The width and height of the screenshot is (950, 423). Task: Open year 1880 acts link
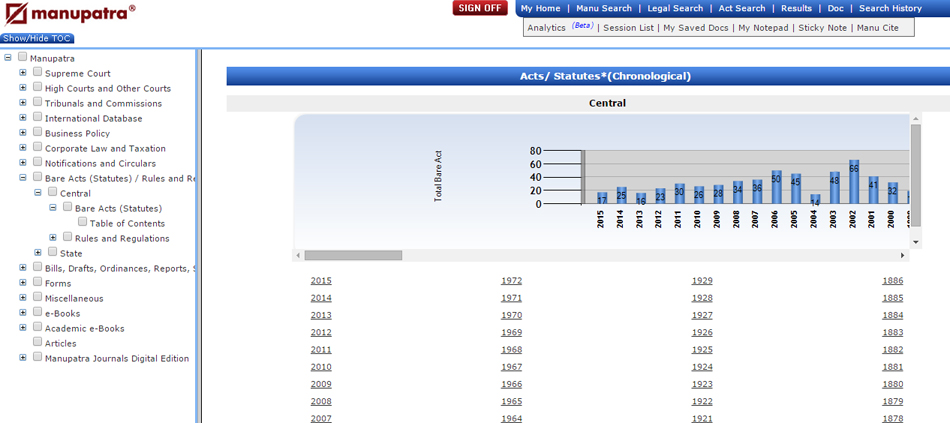pos(892,384)
